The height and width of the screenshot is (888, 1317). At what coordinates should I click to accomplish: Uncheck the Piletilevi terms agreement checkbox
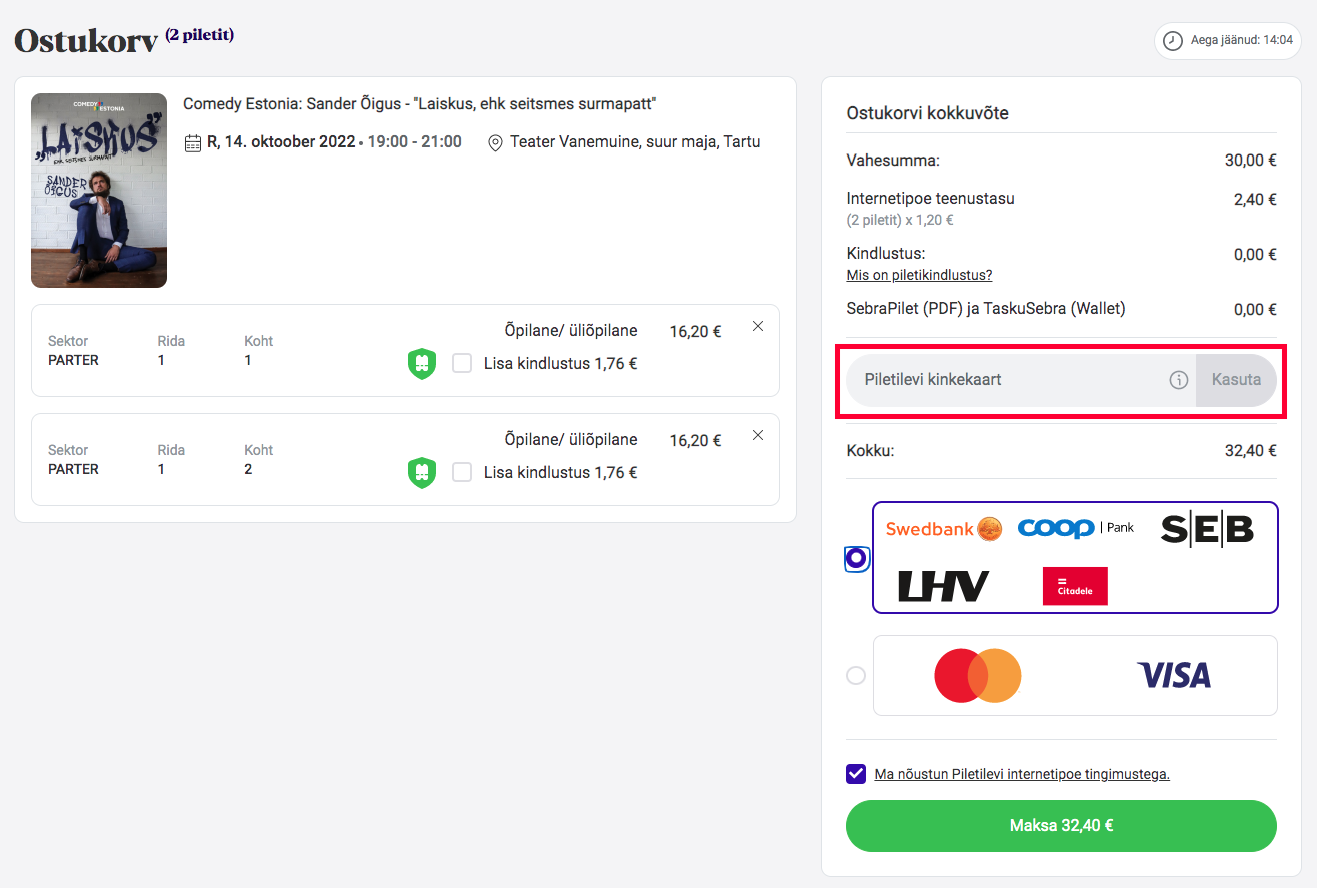[856, 774]
